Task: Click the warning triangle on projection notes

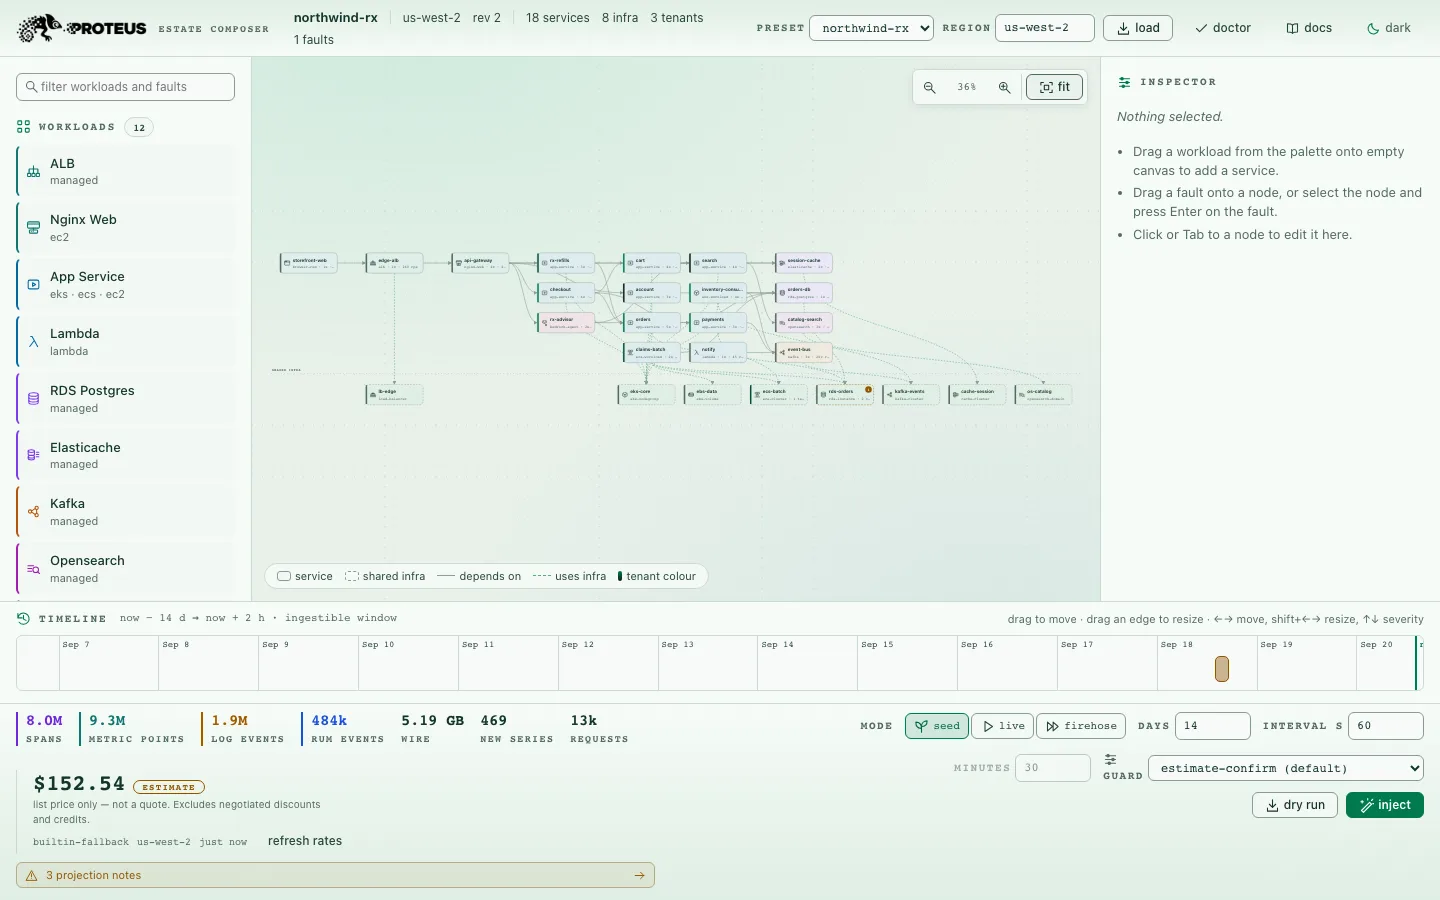Action: click(x=32, y=875)
